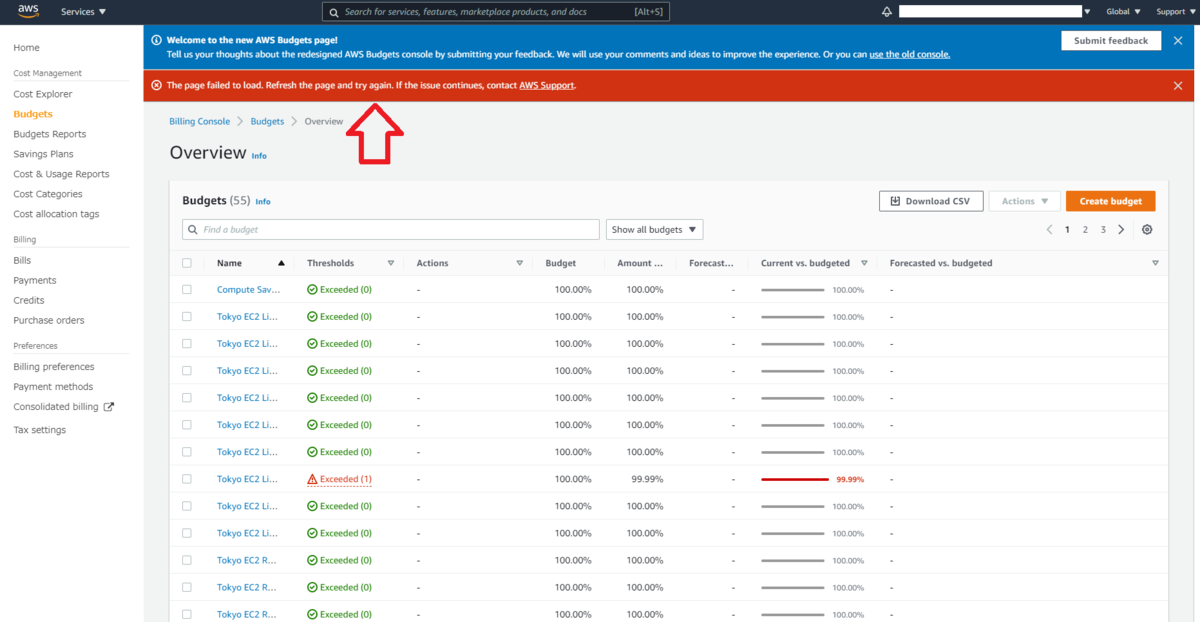Click the red 99.99% progress bar
Screen dimensions: 1200x622
[x=795, y=479]
